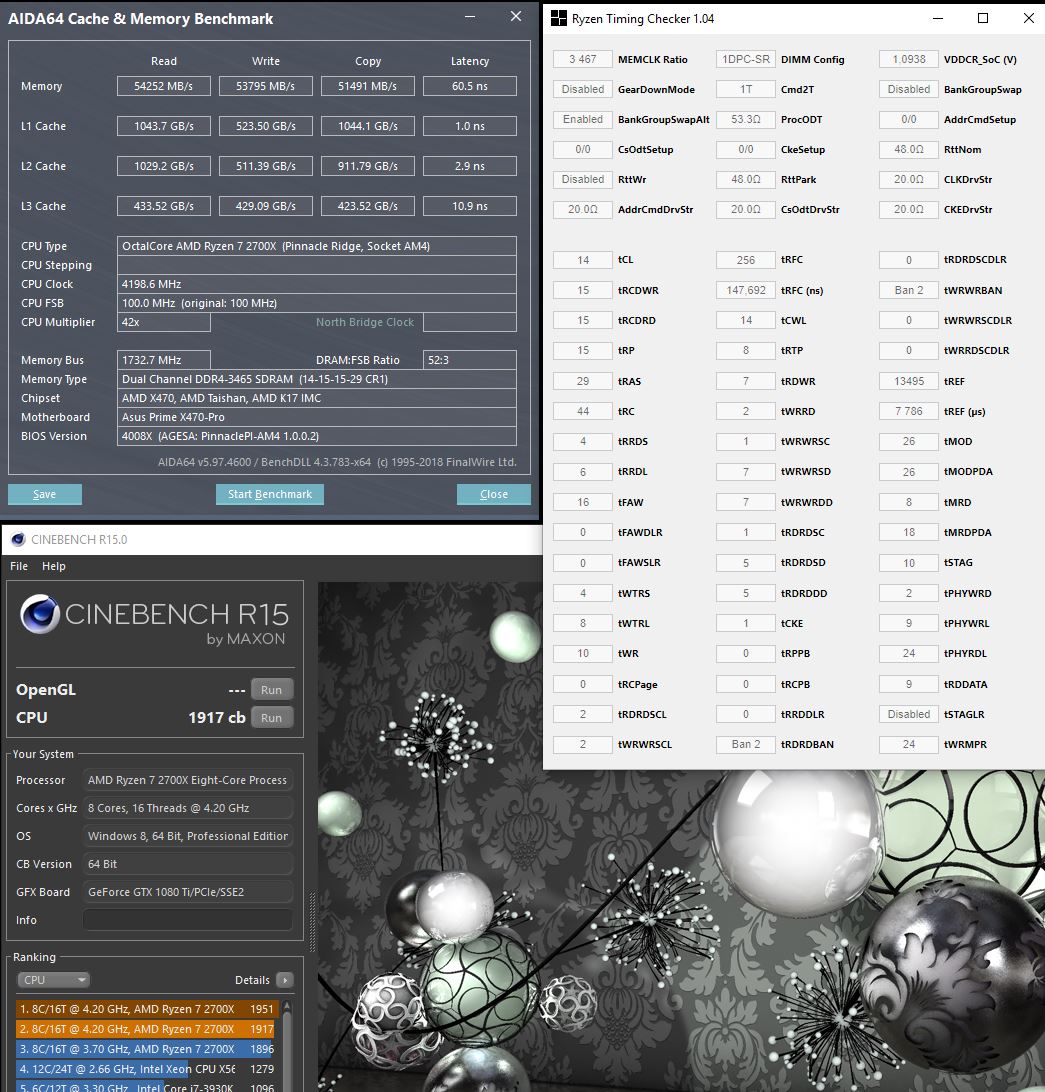Click the MEMCLK Ratio value 3 467
This screenshot has height=1092, width=1045.
(583, 59)
